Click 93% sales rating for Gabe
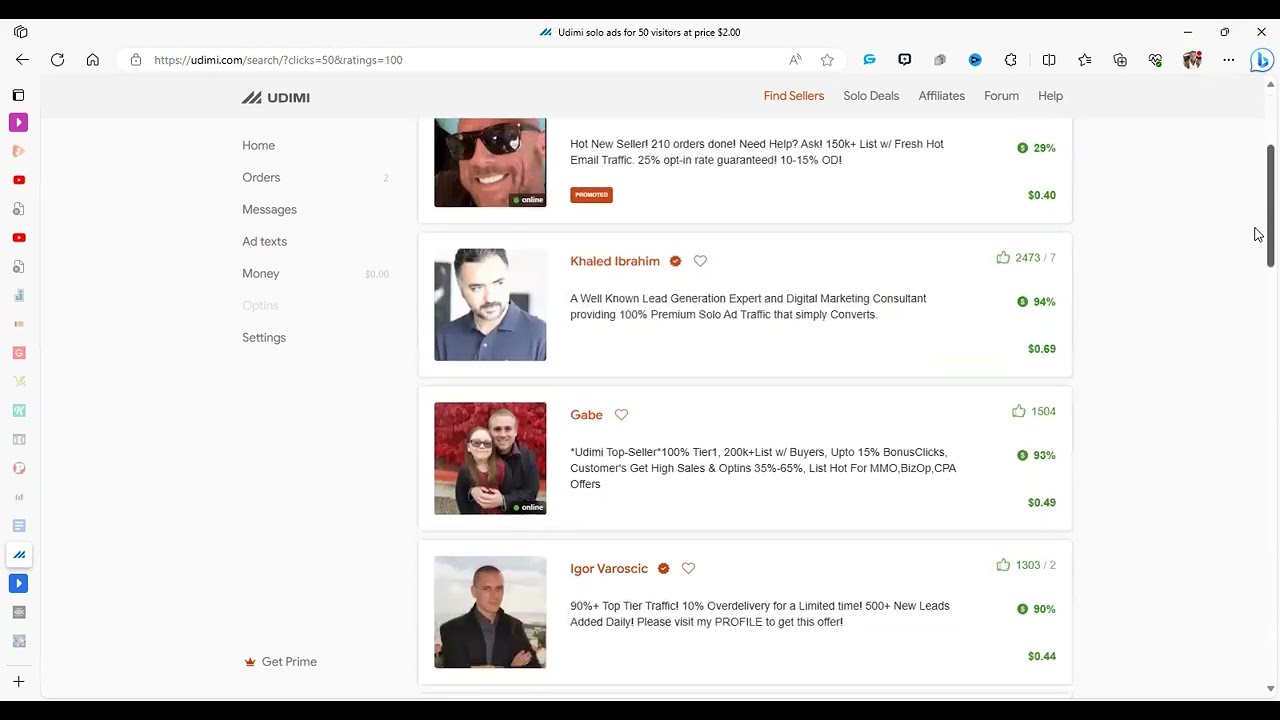This screenshot has height=720, width=1280. point(1036,456)
